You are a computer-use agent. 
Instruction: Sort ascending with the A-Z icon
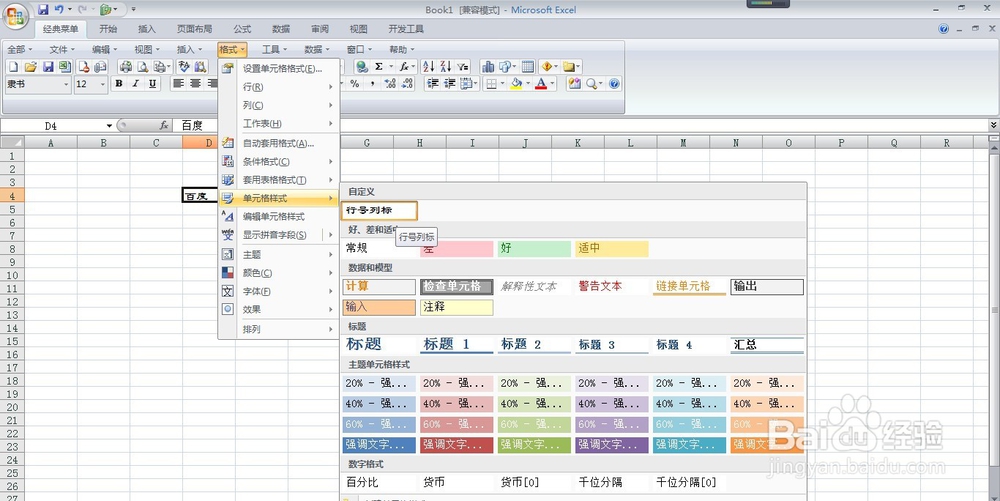(428, 66)
